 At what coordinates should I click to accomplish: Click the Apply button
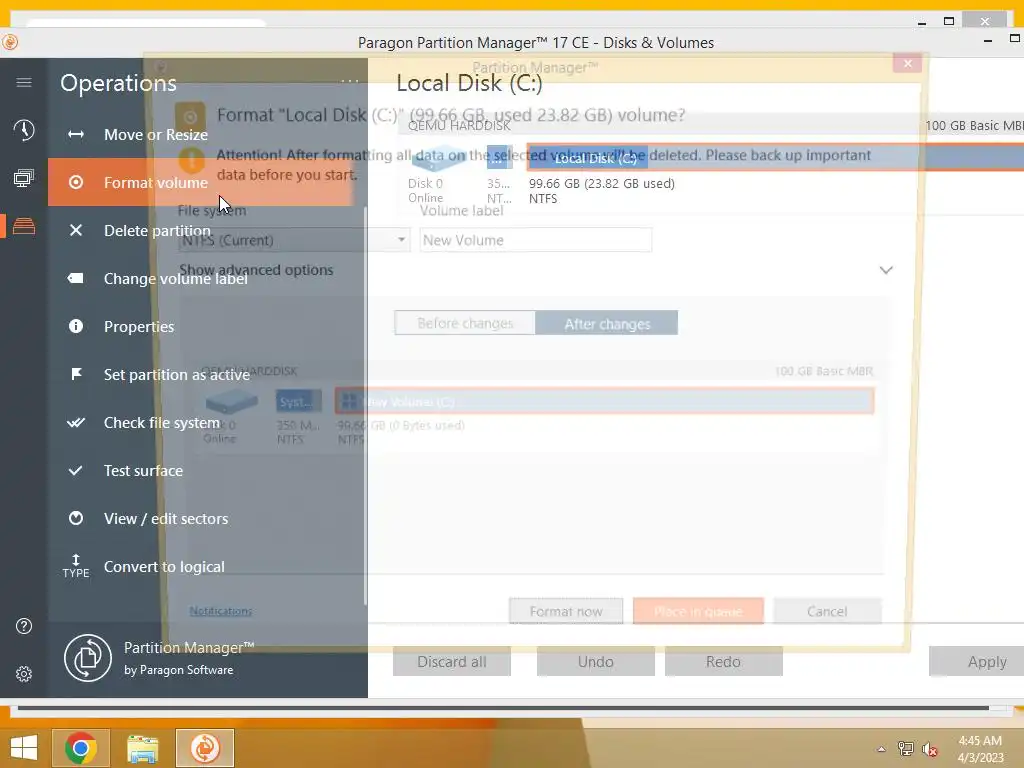[x=978, y=662]
